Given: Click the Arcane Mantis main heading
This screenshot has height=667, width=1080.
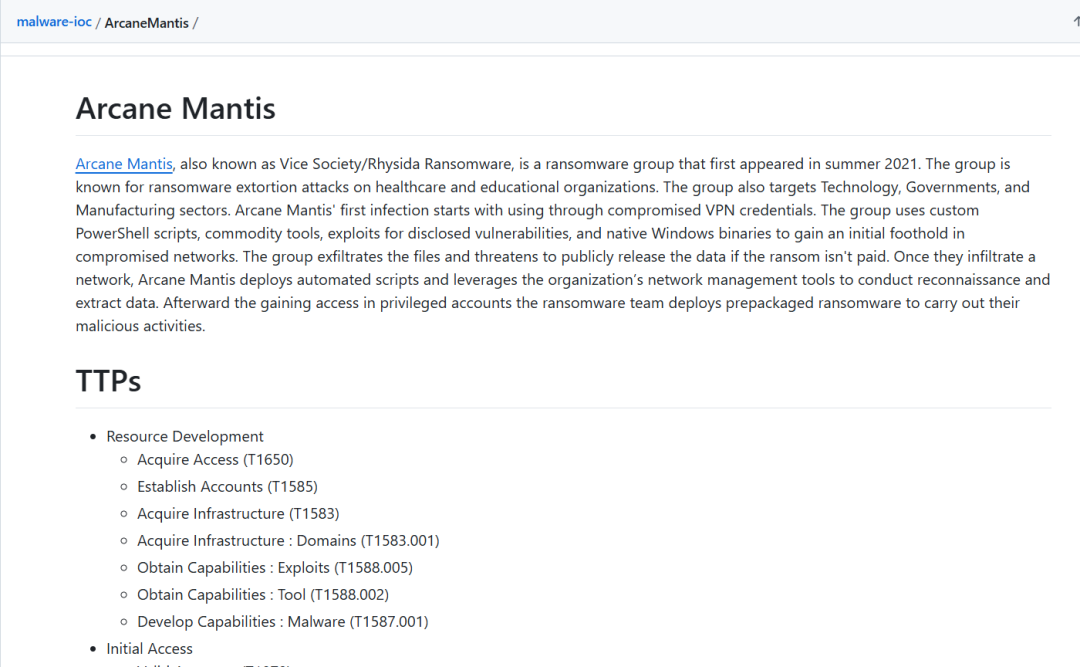Looking at the screenshot, I should 175,108.
